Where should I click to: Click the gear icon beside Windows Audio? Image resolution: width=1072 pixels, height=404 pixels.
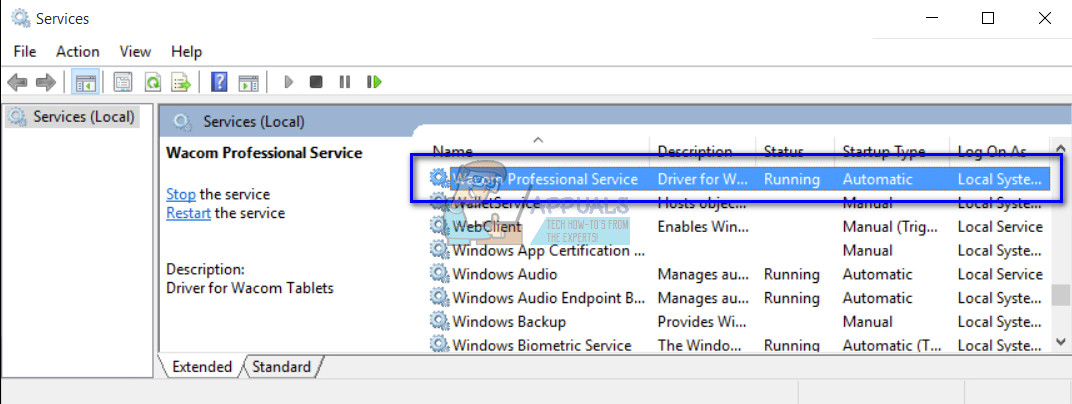(x=439, y=274)
